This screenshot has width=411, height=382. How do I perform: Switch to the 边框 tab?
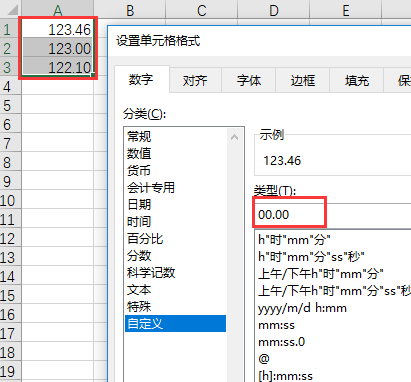point(303,81)
